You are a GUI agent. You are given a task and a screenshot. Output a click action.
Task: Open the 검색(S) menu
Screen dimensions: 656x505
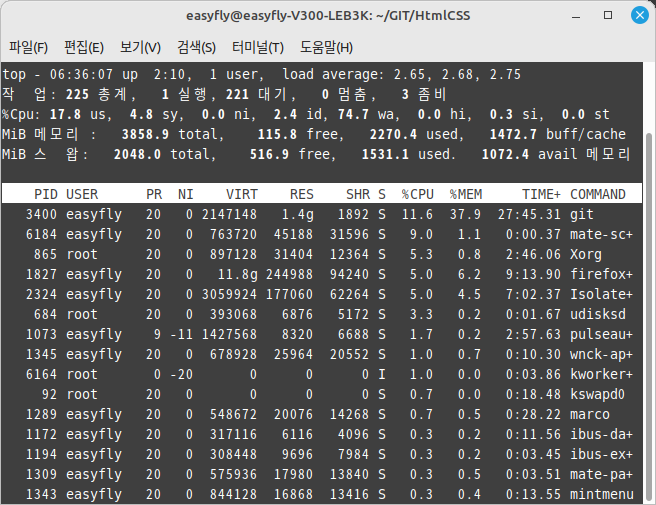coord(196,47)
